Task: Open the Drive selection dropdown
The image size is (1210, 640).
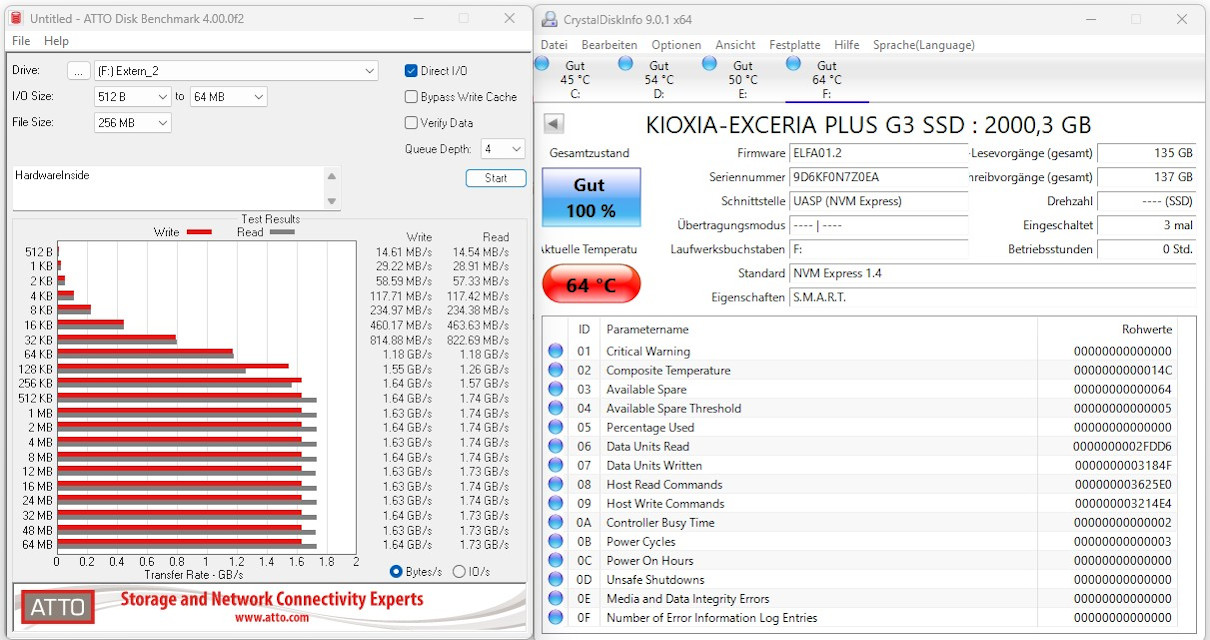Action: click(x=236, y=71)
